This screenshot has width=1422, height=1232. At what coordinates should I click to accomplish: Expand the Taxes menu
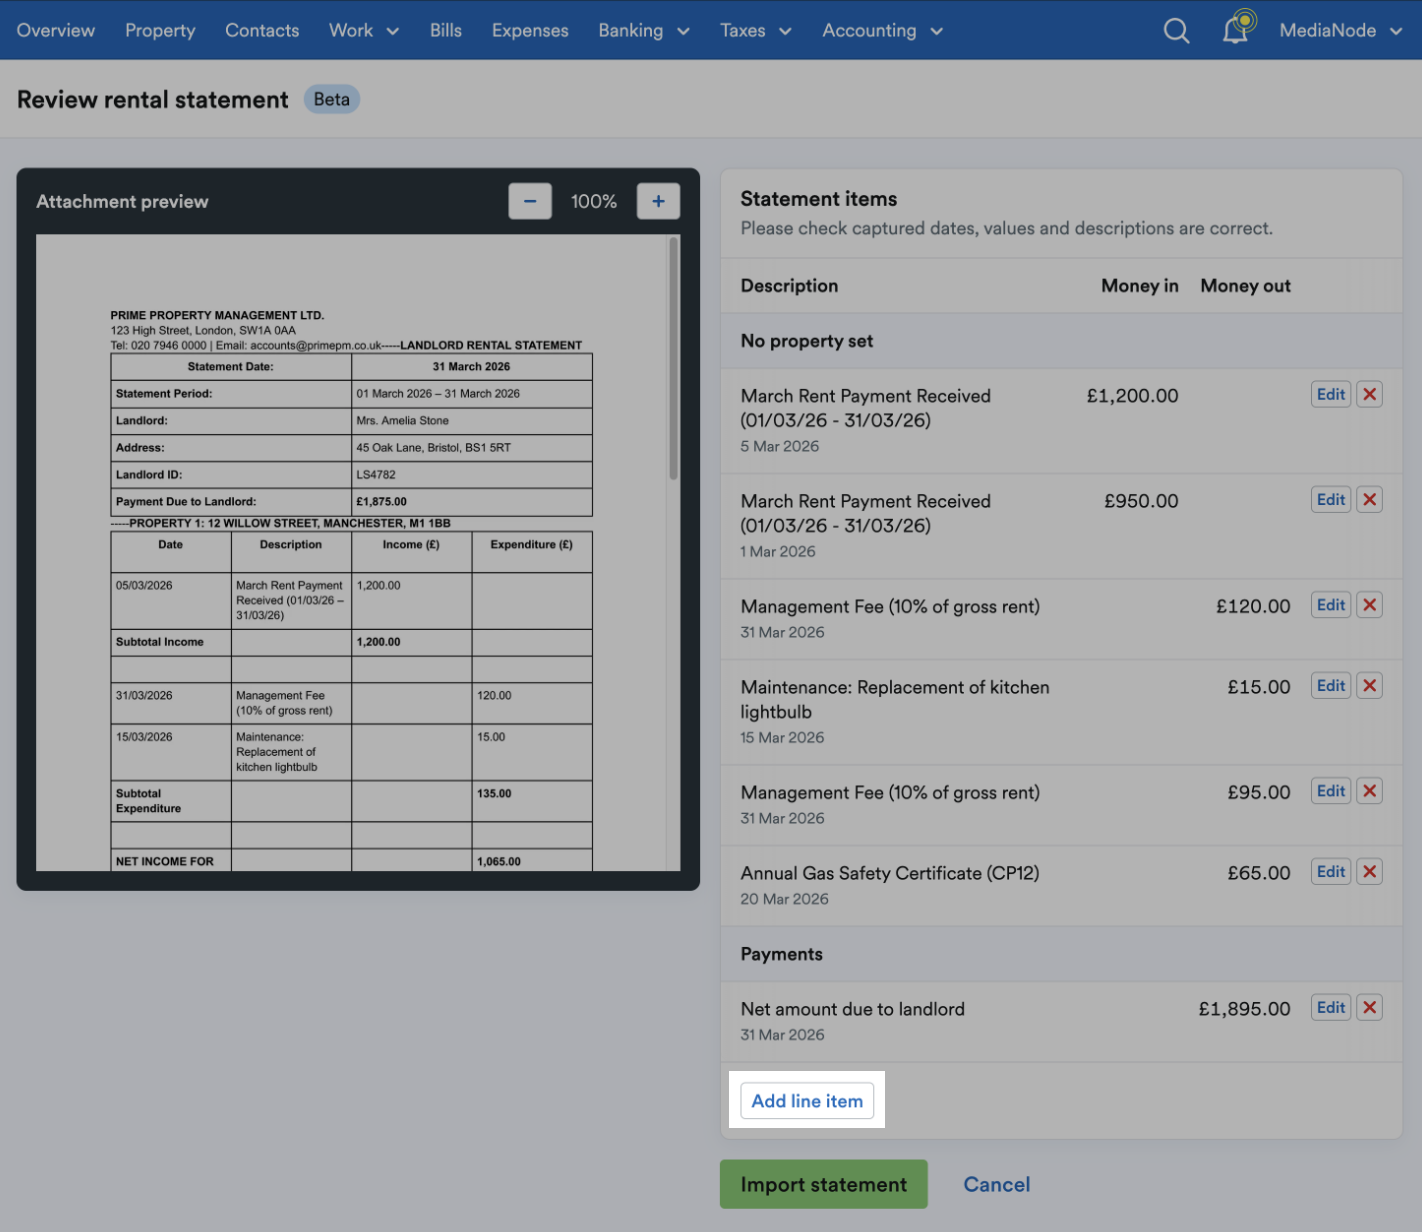pos(756,30)
